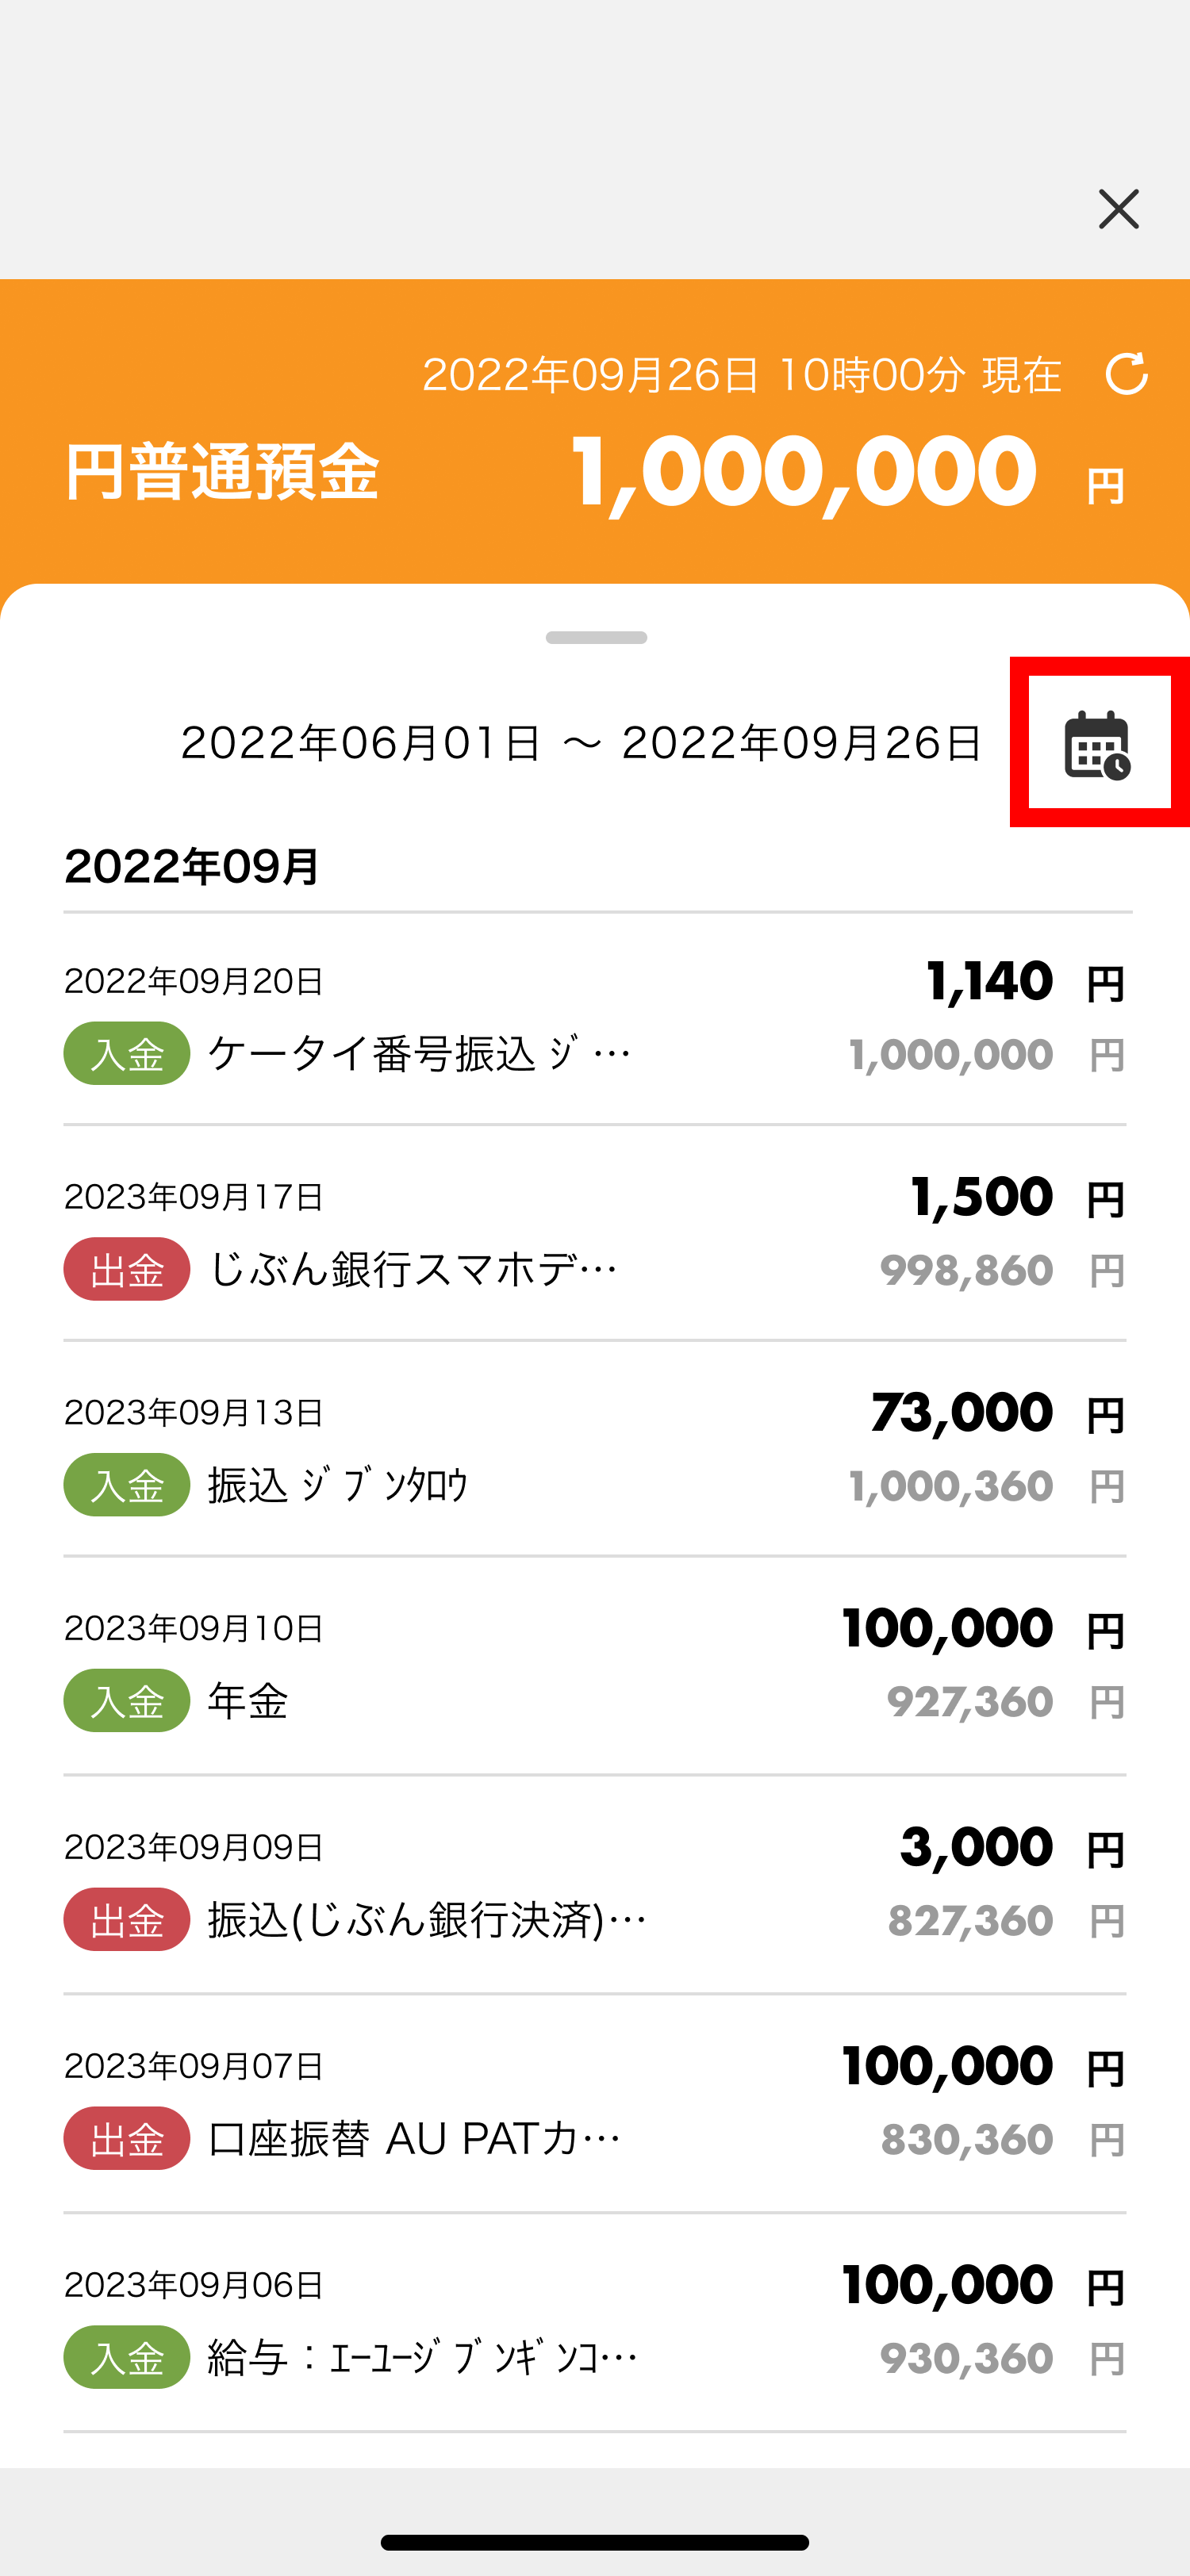Tap the gray sheet drag handle
The height and width of the screenshot is (2576, 1190).
tap(596, 637)
